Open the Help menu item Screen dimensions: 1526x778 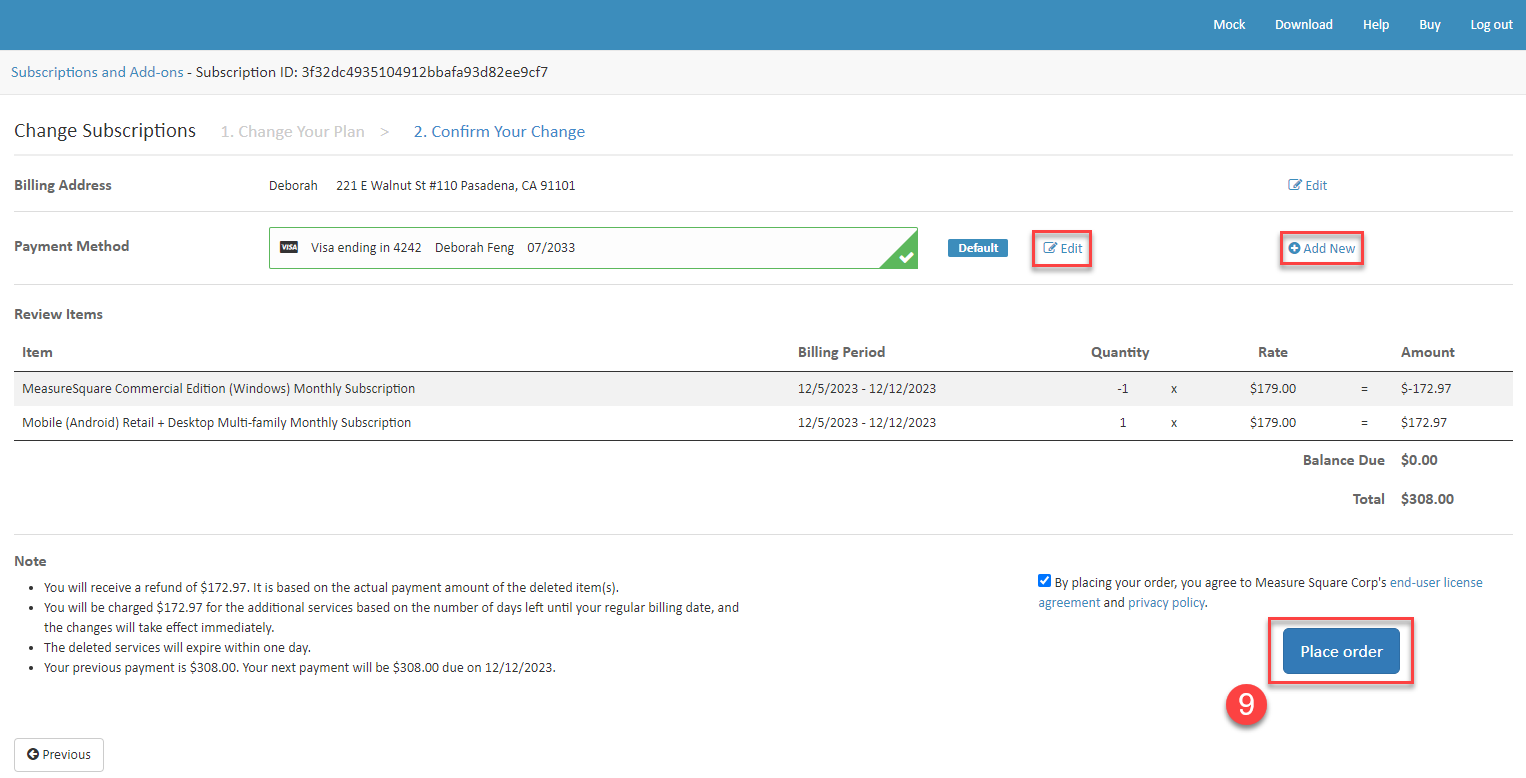click(1376, 25)
